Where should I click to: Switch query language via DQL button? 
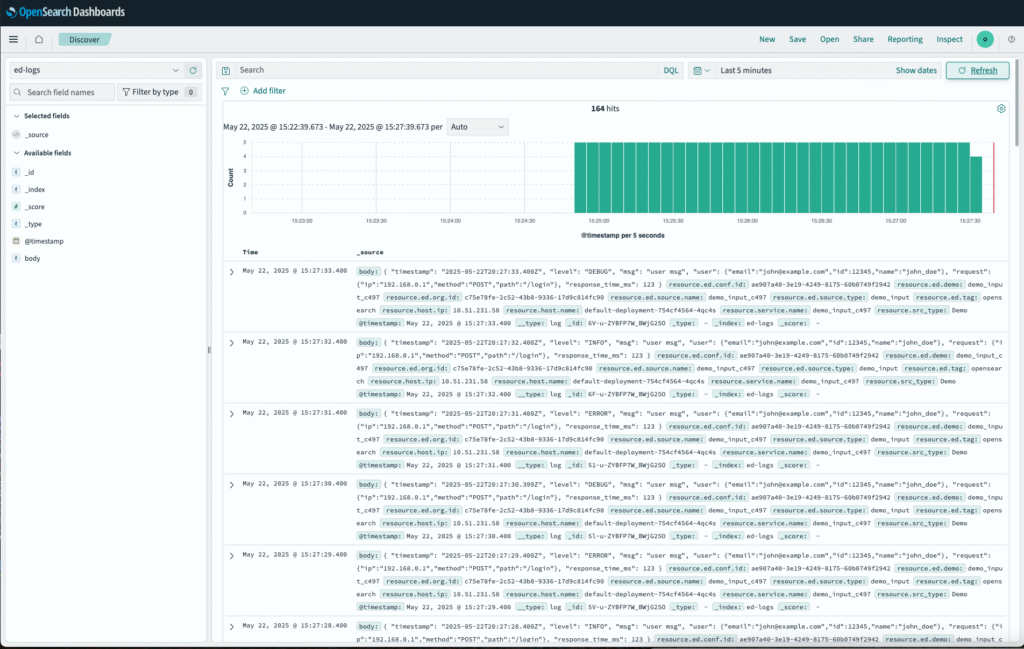671,70
